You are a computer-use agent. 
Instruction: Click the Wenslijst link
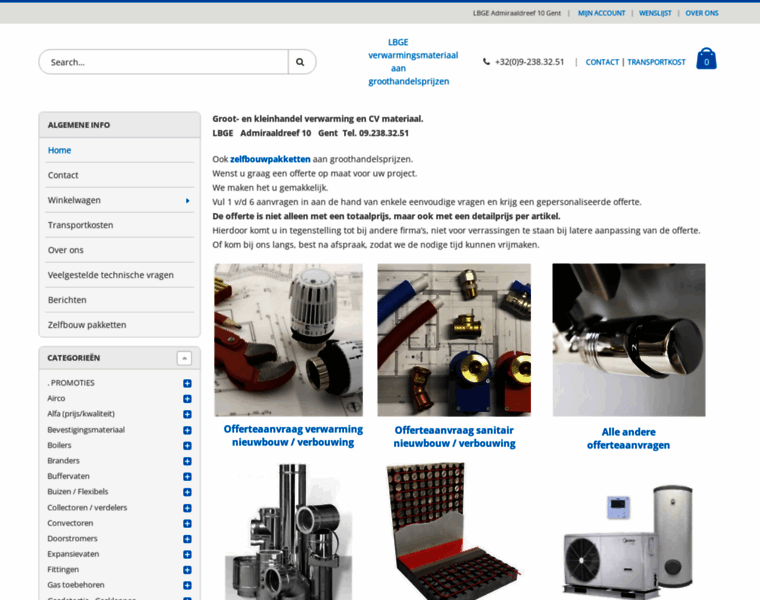pyautogui.click(x=655, y=13)
